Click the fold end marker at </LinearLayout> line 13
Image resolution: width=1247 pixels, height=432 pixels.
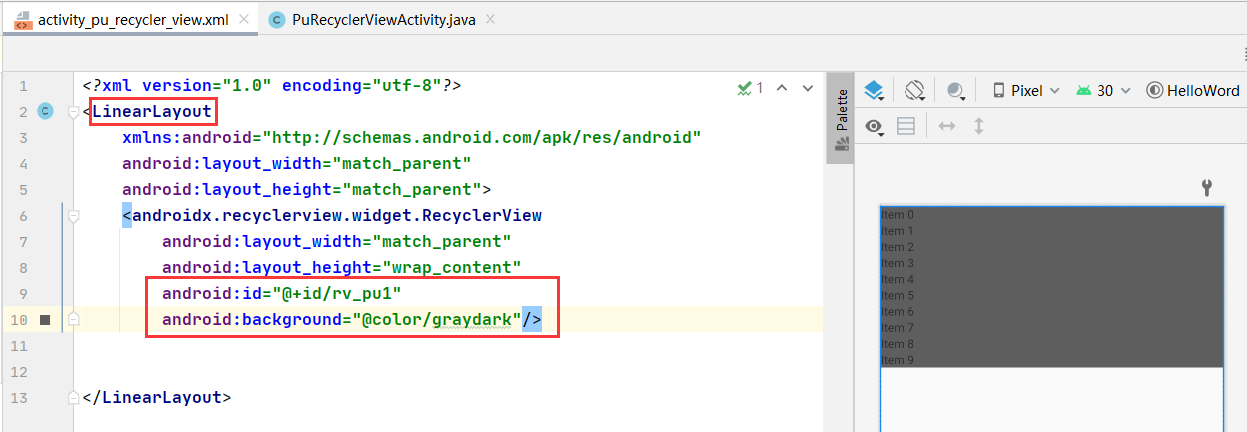[x=73, y=398]
